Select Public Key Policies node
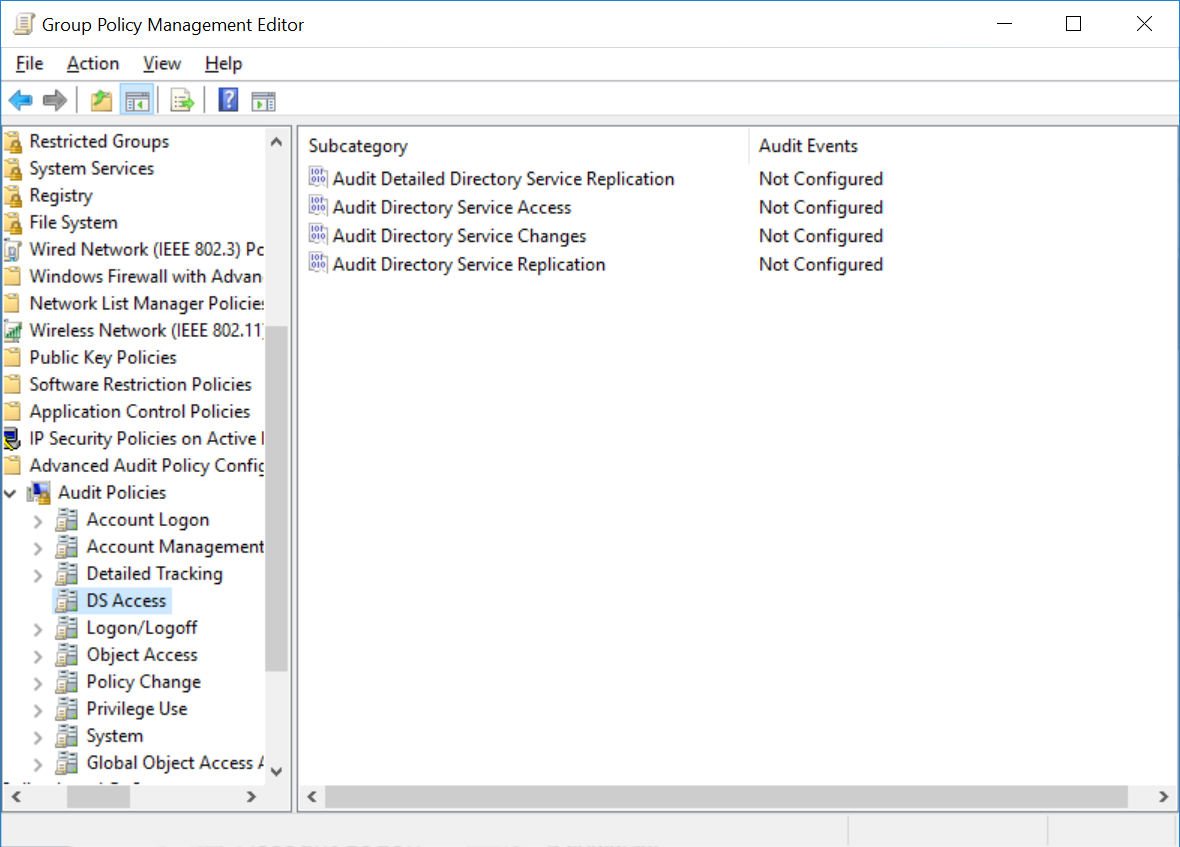1180x847 pixels. click(103, 357)
